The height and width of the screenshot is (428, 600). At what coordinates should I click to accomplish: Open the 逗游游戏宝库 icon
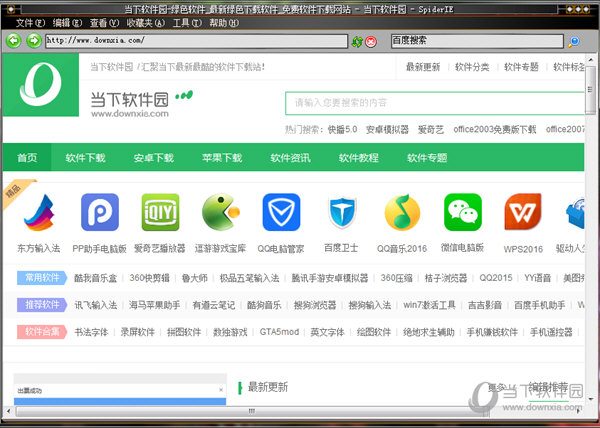(221, 212)
